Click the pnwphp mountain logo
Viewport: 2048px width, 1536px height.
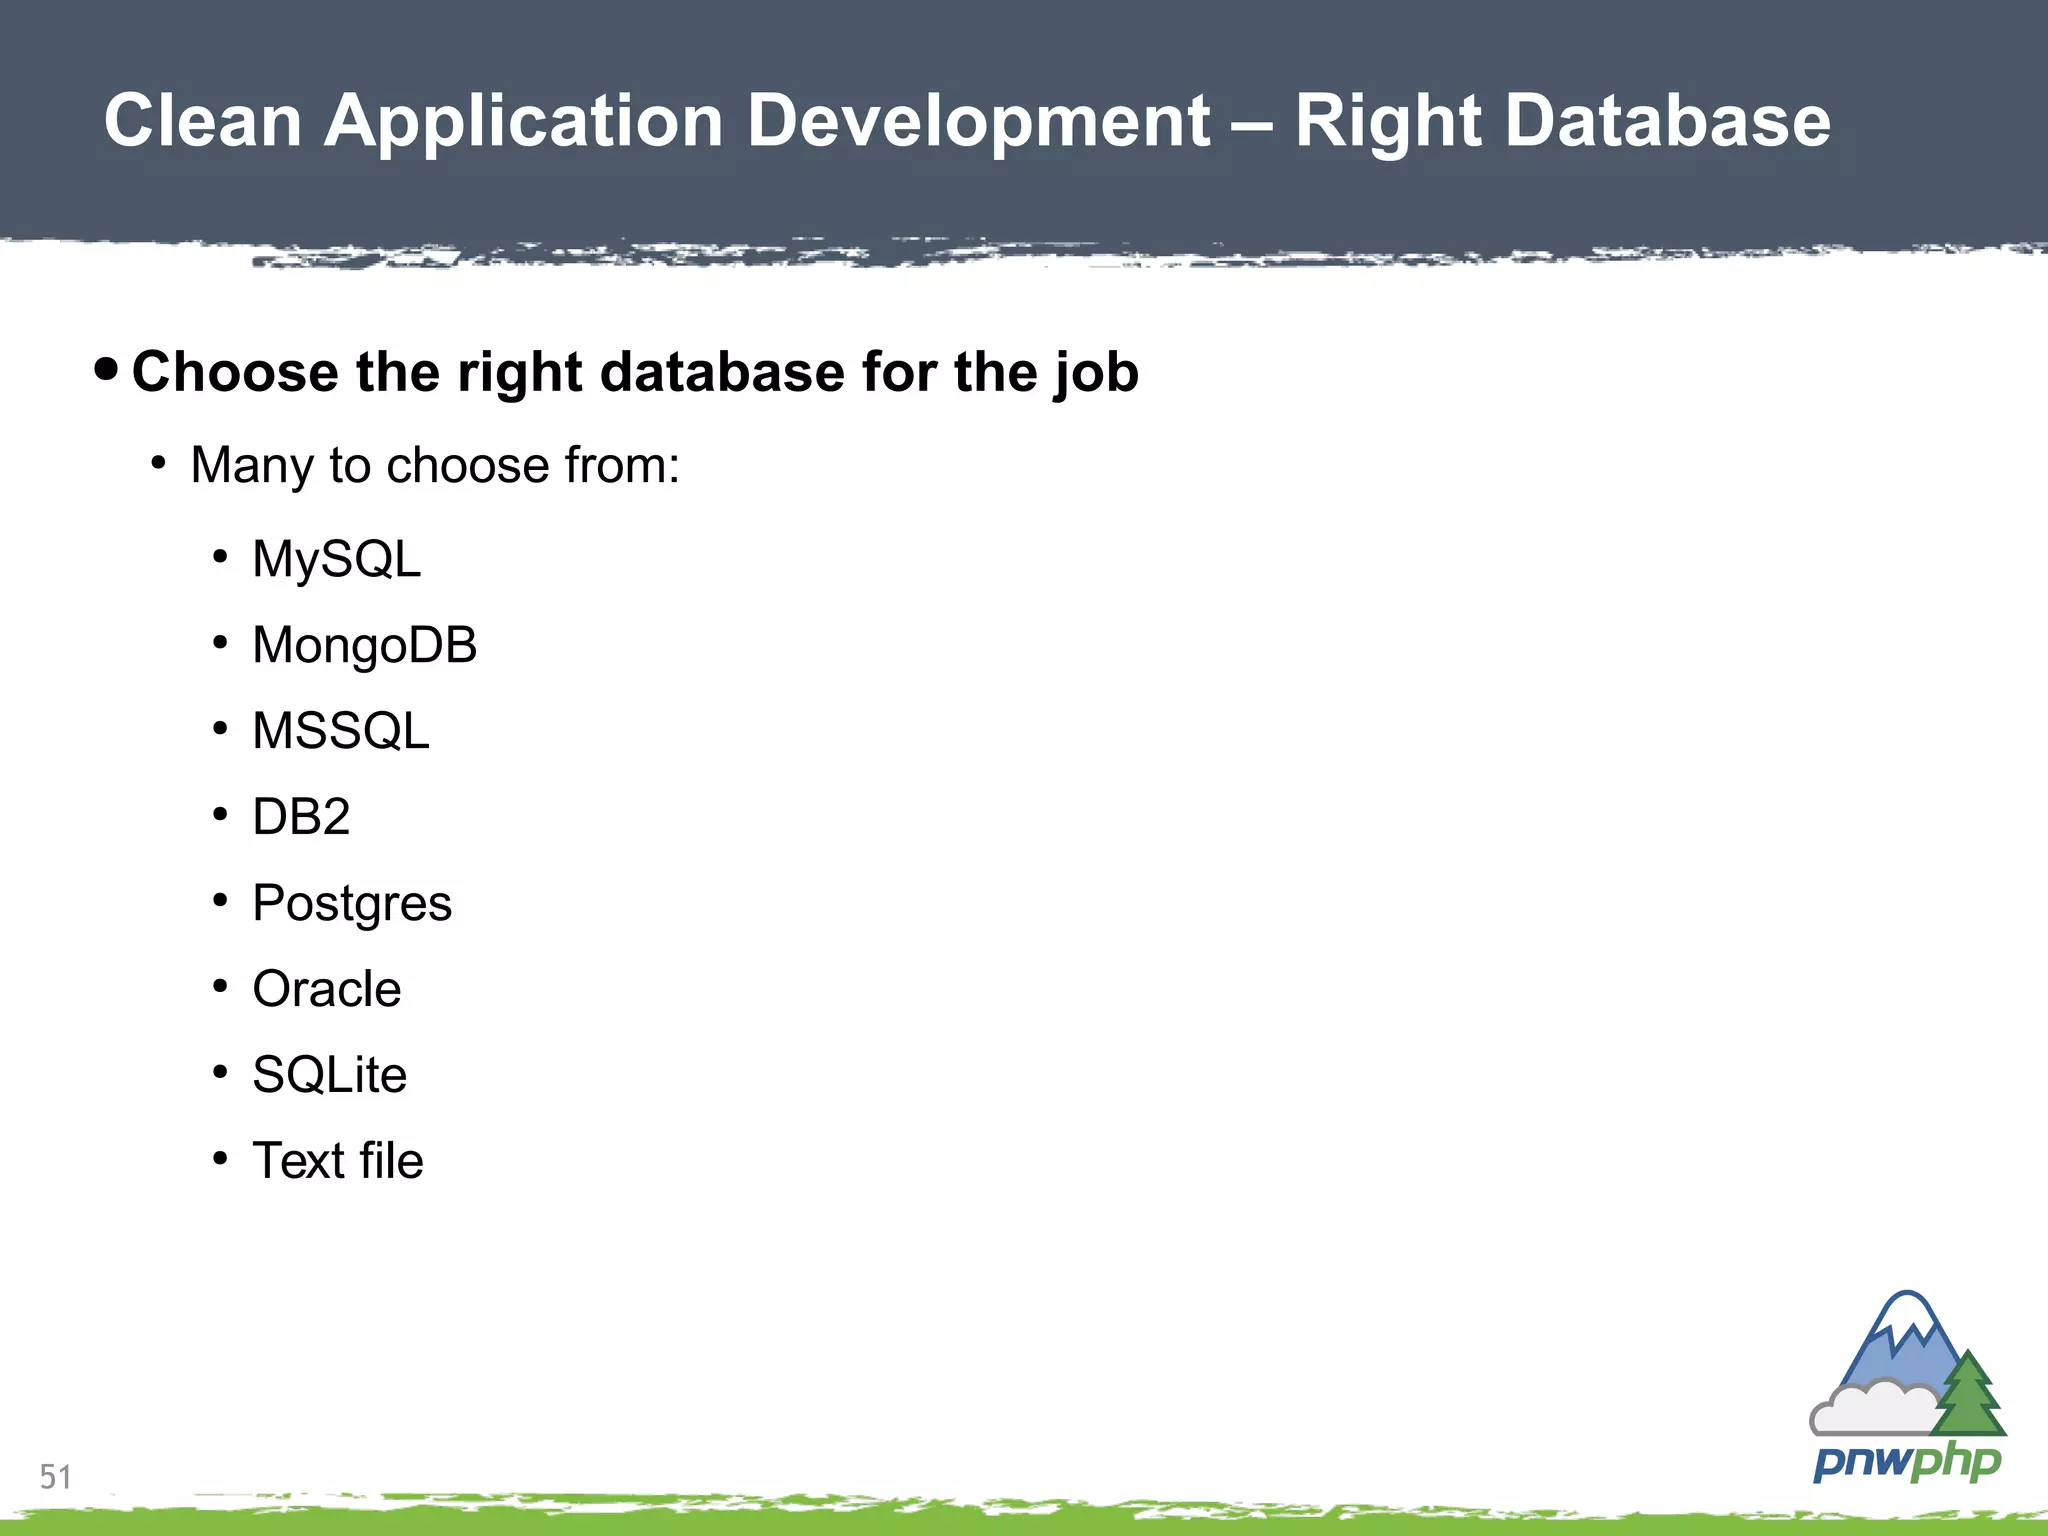pos(1908,1388)
